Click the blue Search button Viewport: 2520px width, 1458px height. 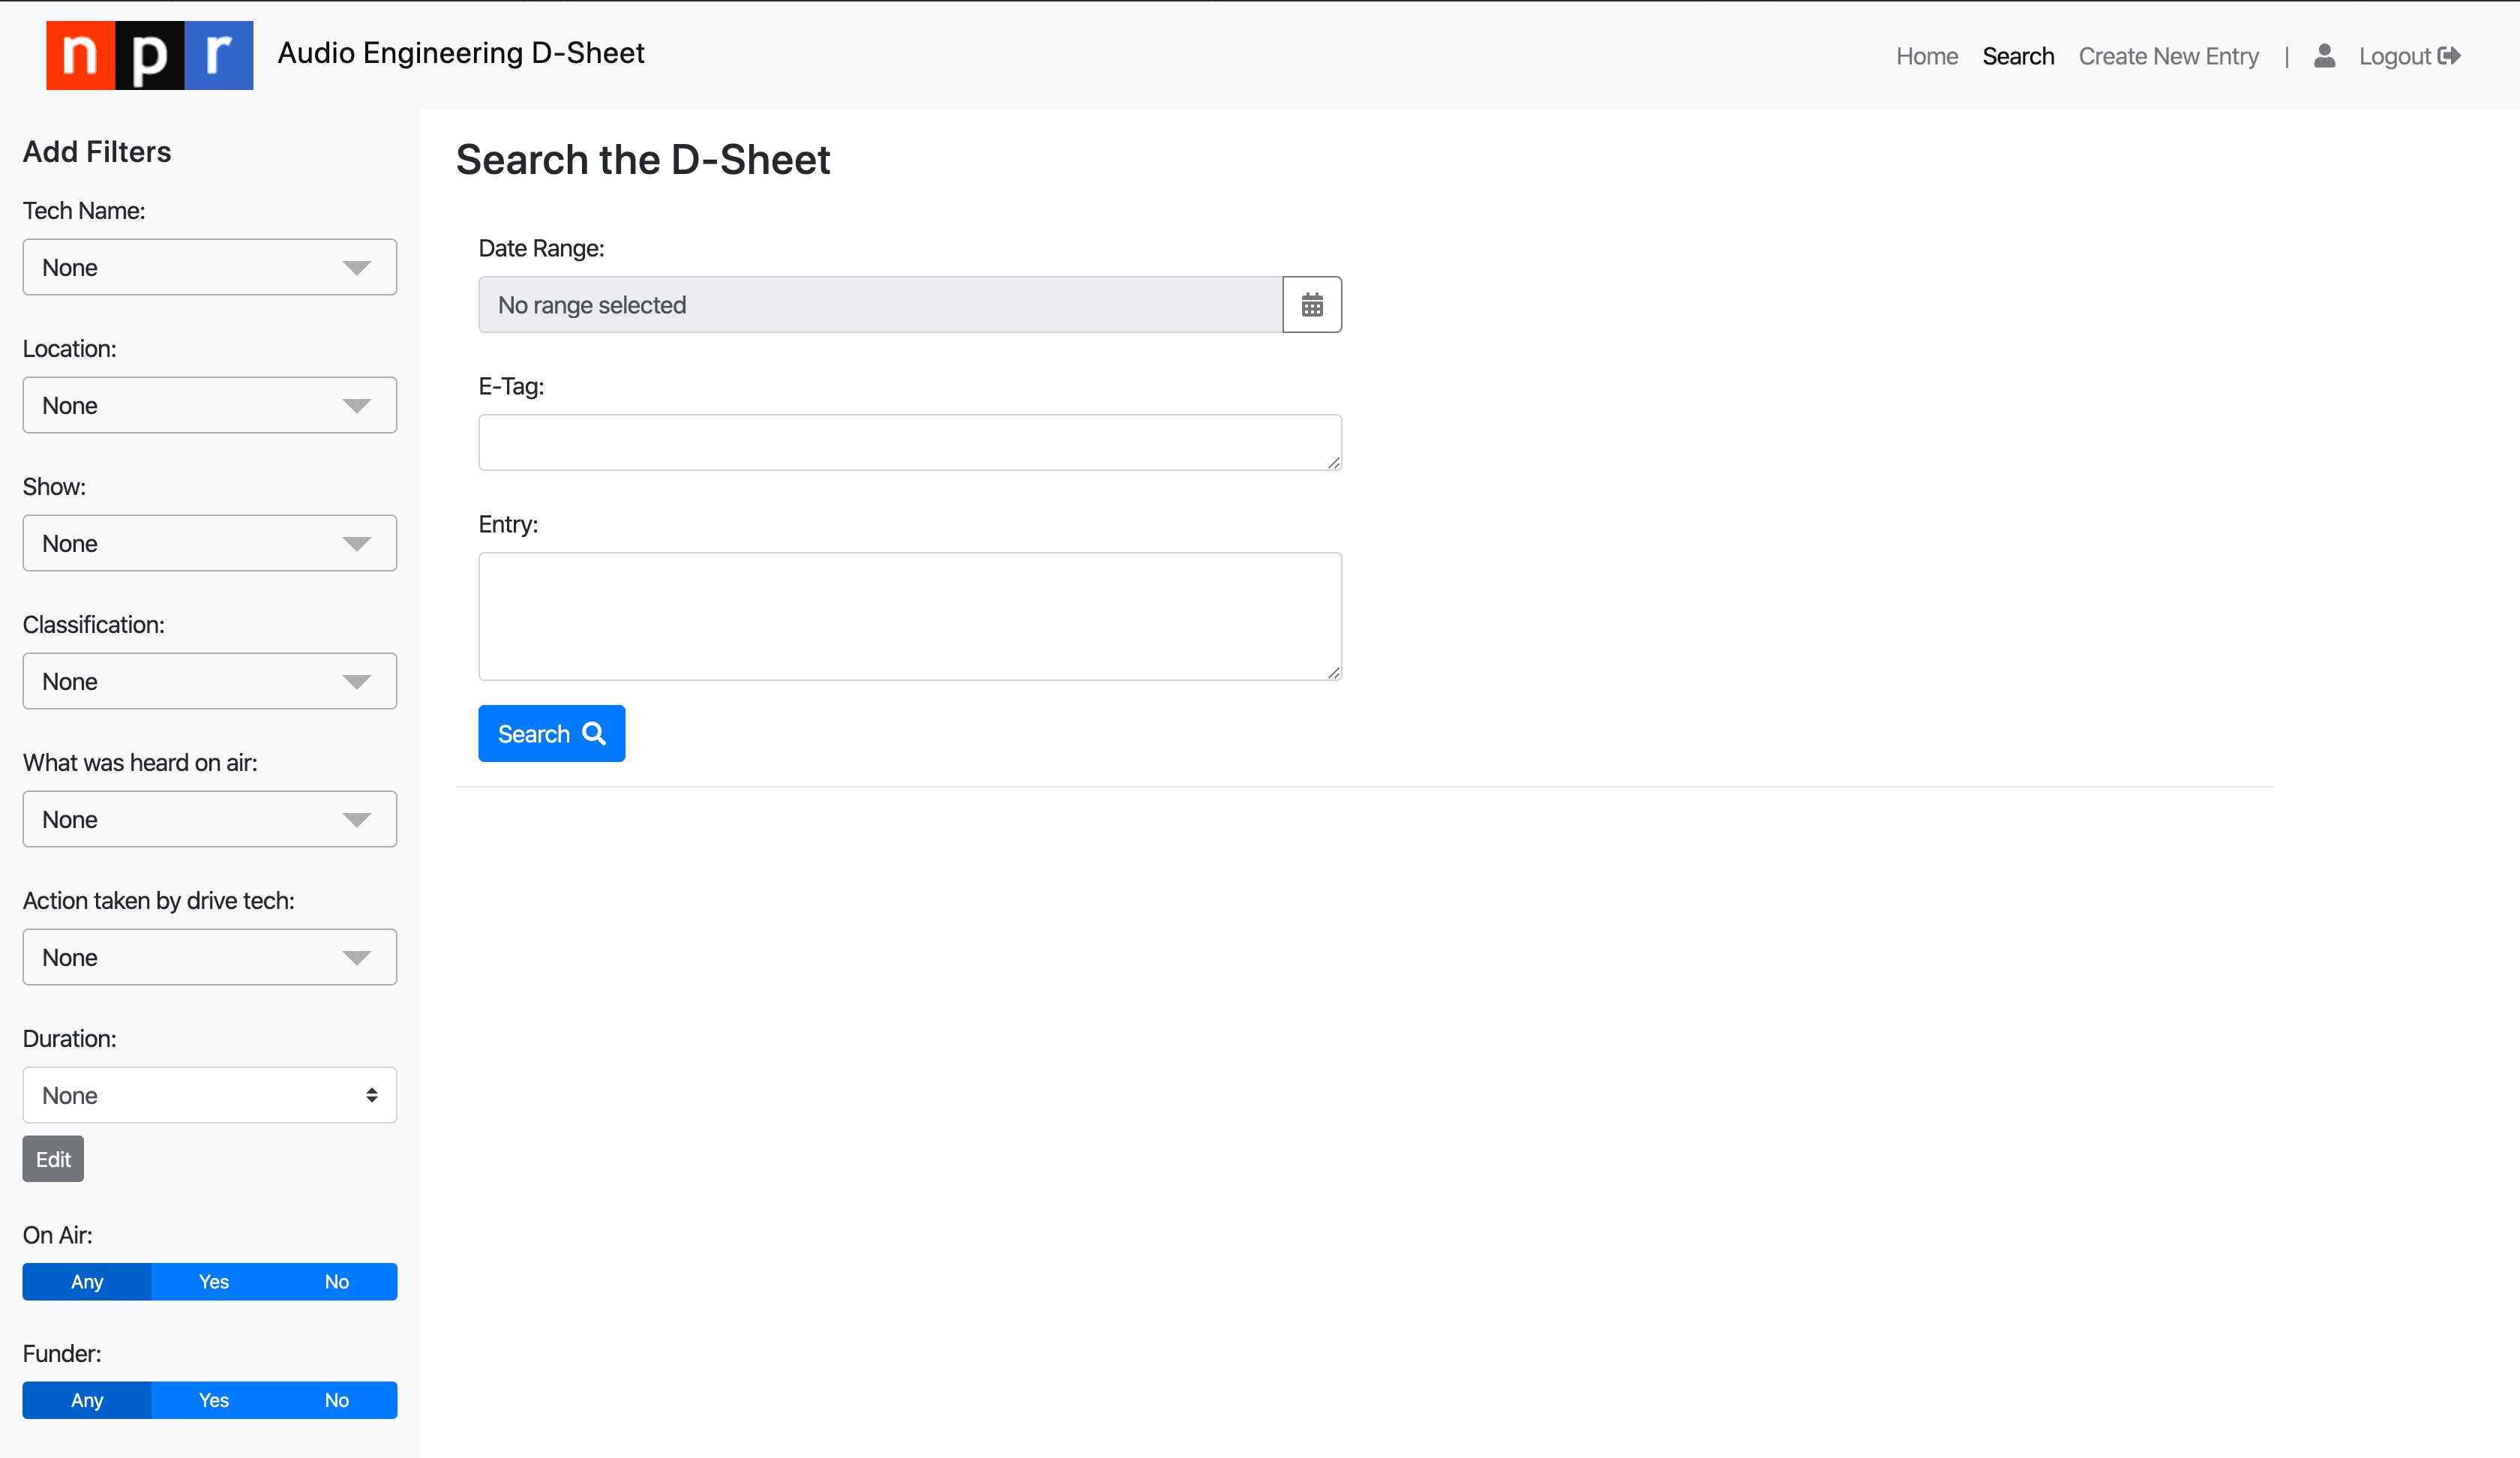click(x=551, y=733)
